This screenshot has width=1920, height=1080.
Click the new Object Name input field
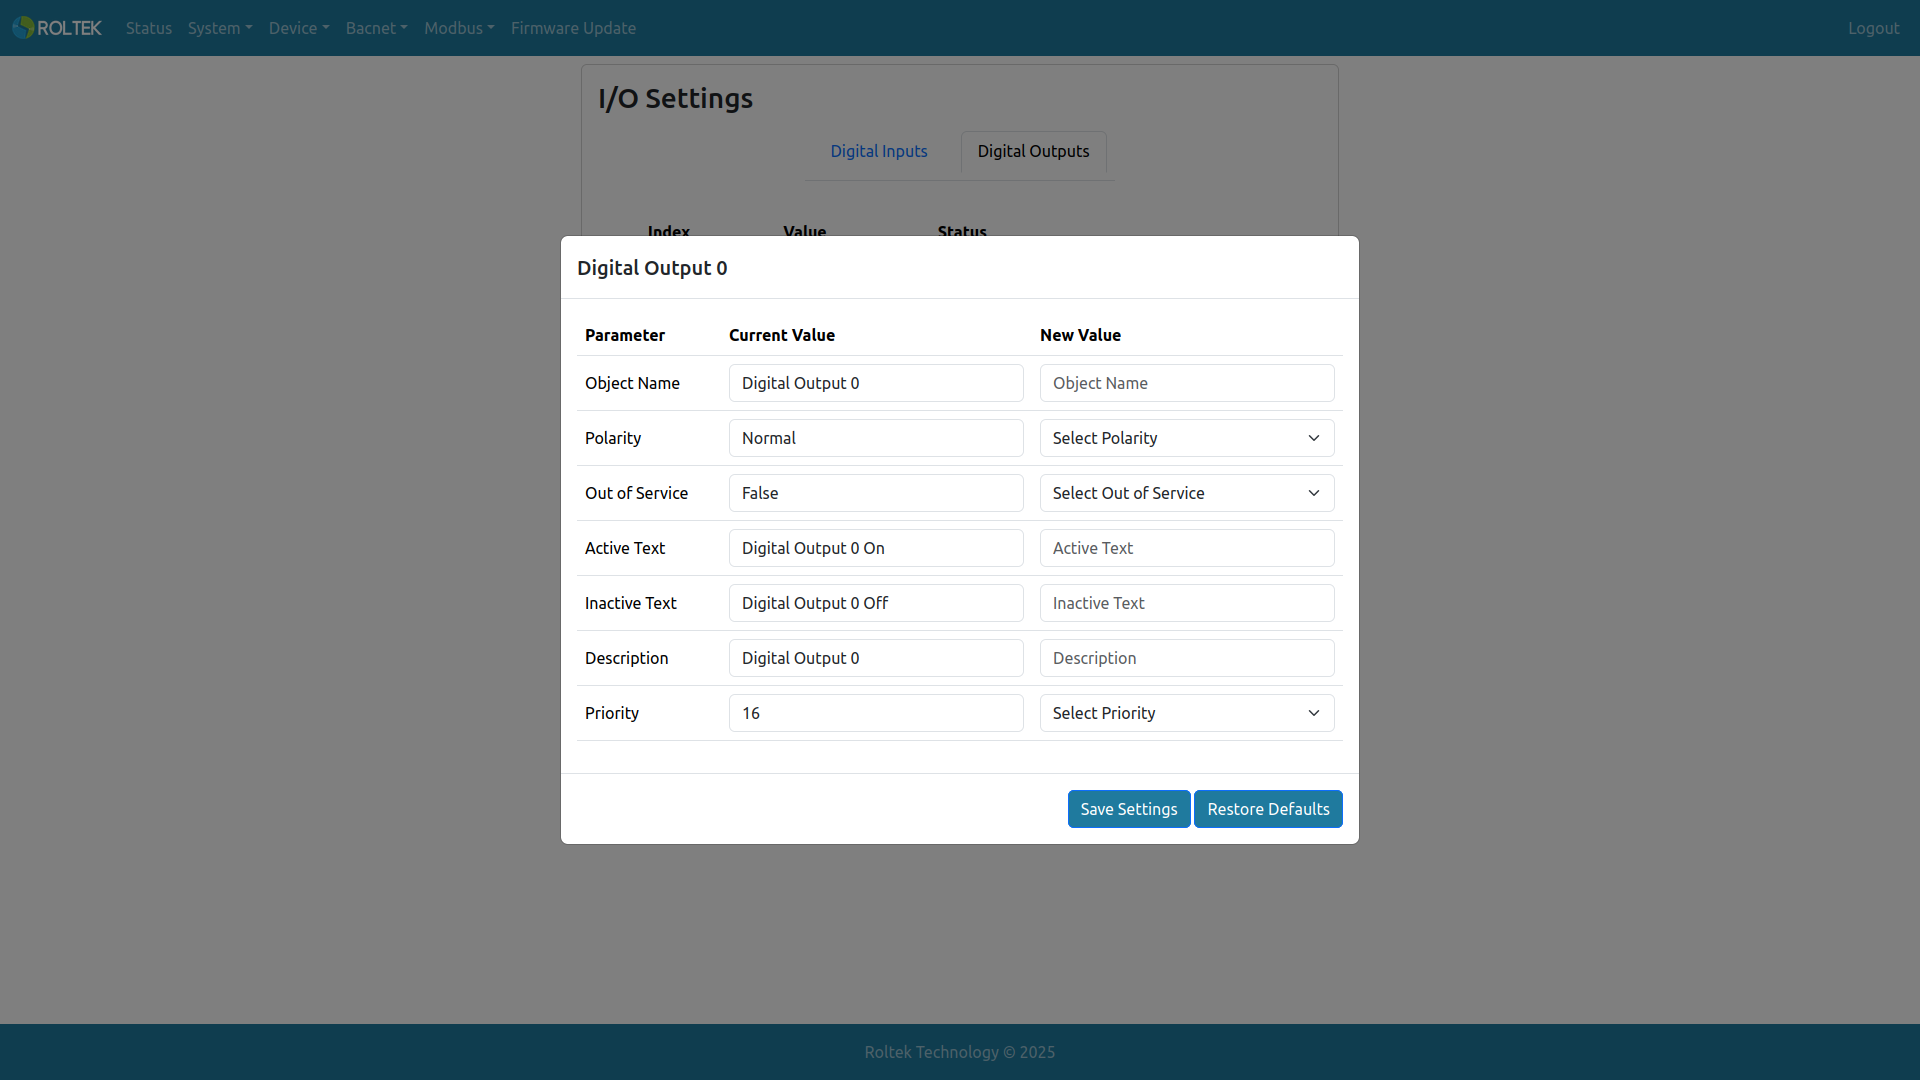coord(1187,383)
